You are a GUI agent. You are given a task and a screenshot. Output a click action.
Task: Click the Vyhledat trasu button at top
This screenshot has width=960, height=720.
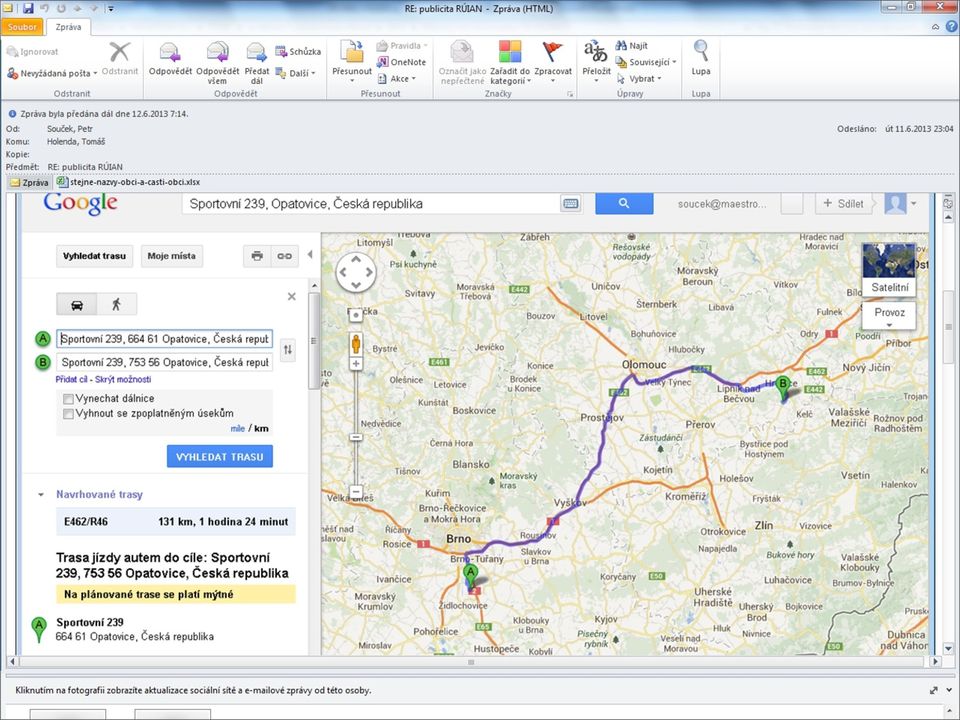pyautogui.click(x=94, y=256)
